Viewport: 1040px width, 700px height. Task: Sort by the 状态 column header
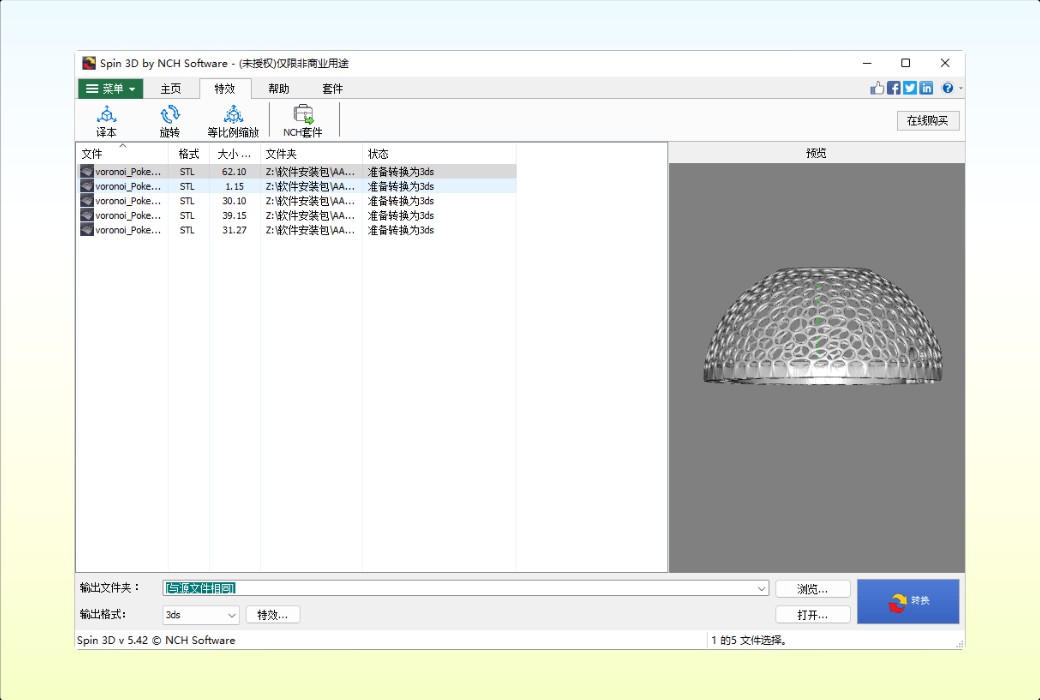439,154
